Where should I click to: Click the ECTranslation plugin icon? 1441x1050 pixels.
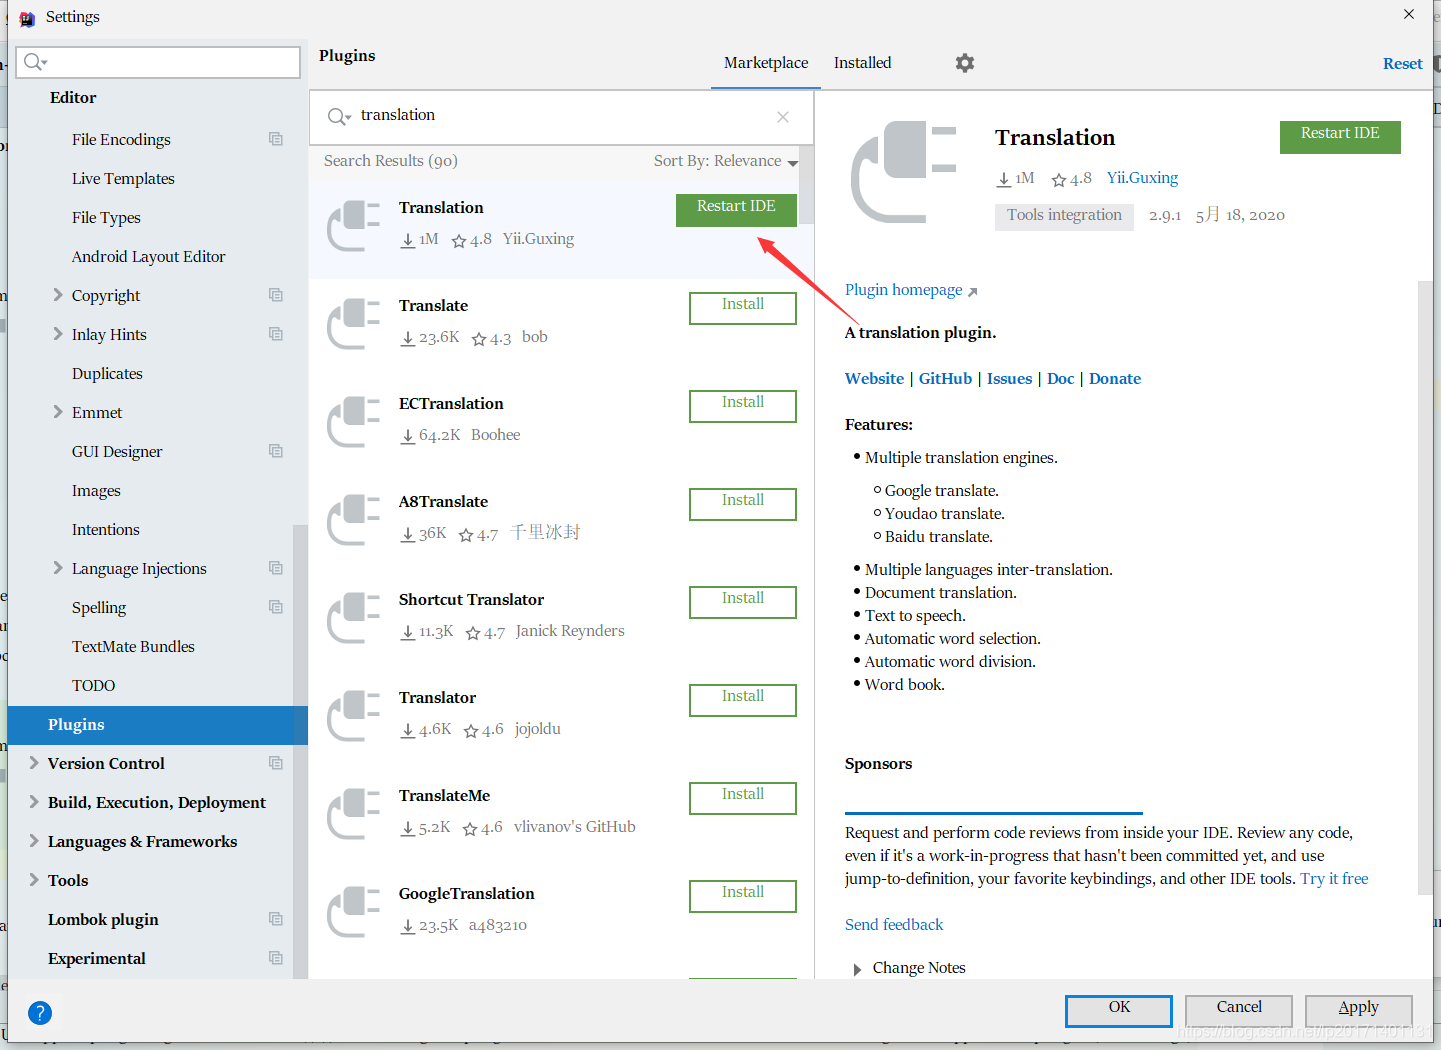pyautogui.click(x=354, y=422)
